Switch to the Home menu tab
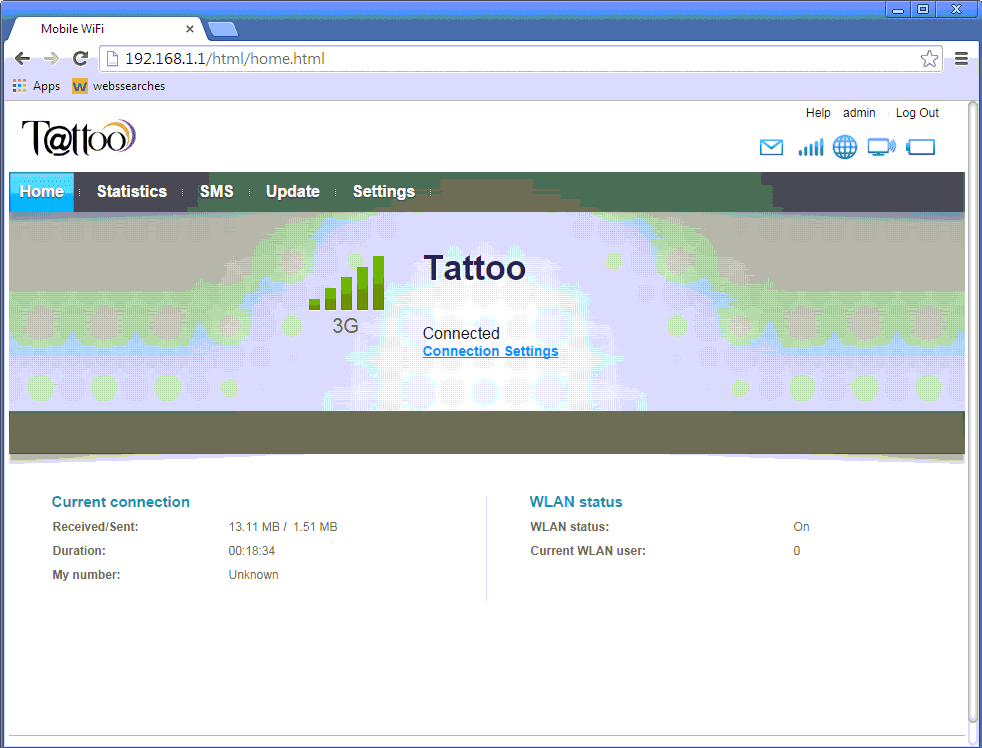 (x=41, y=192)
